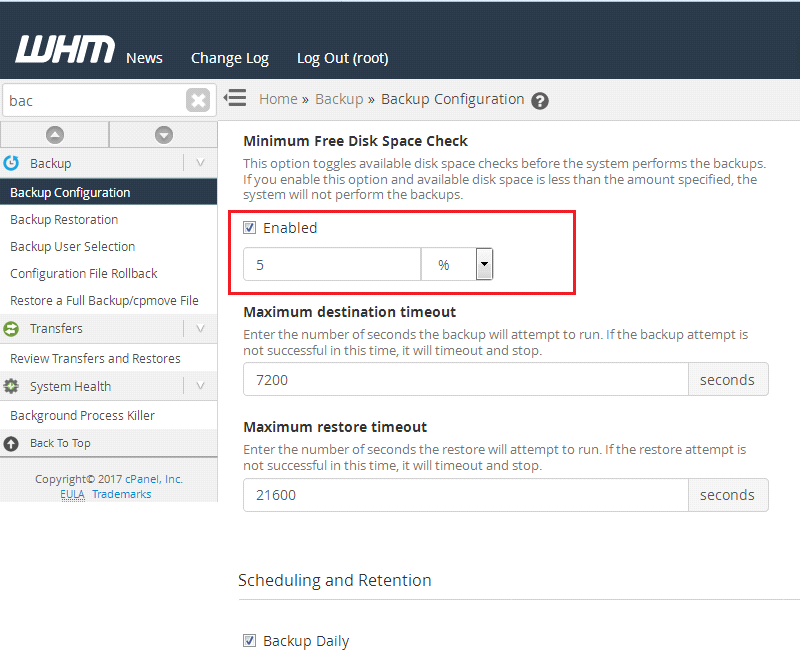This screenshot has width=800, height=661.
Task: Click the Backup section icon
Action: [x=11, y=163]
